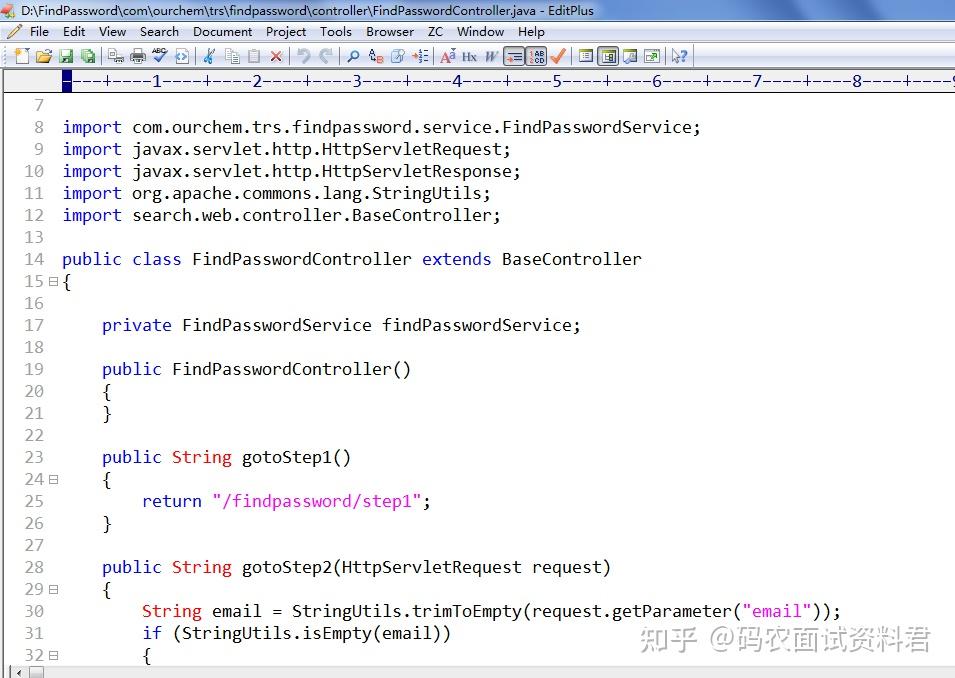The height and width of the screenshot is (678, 955).
Task: Click the Redo arrow icon
Action: 326,56
